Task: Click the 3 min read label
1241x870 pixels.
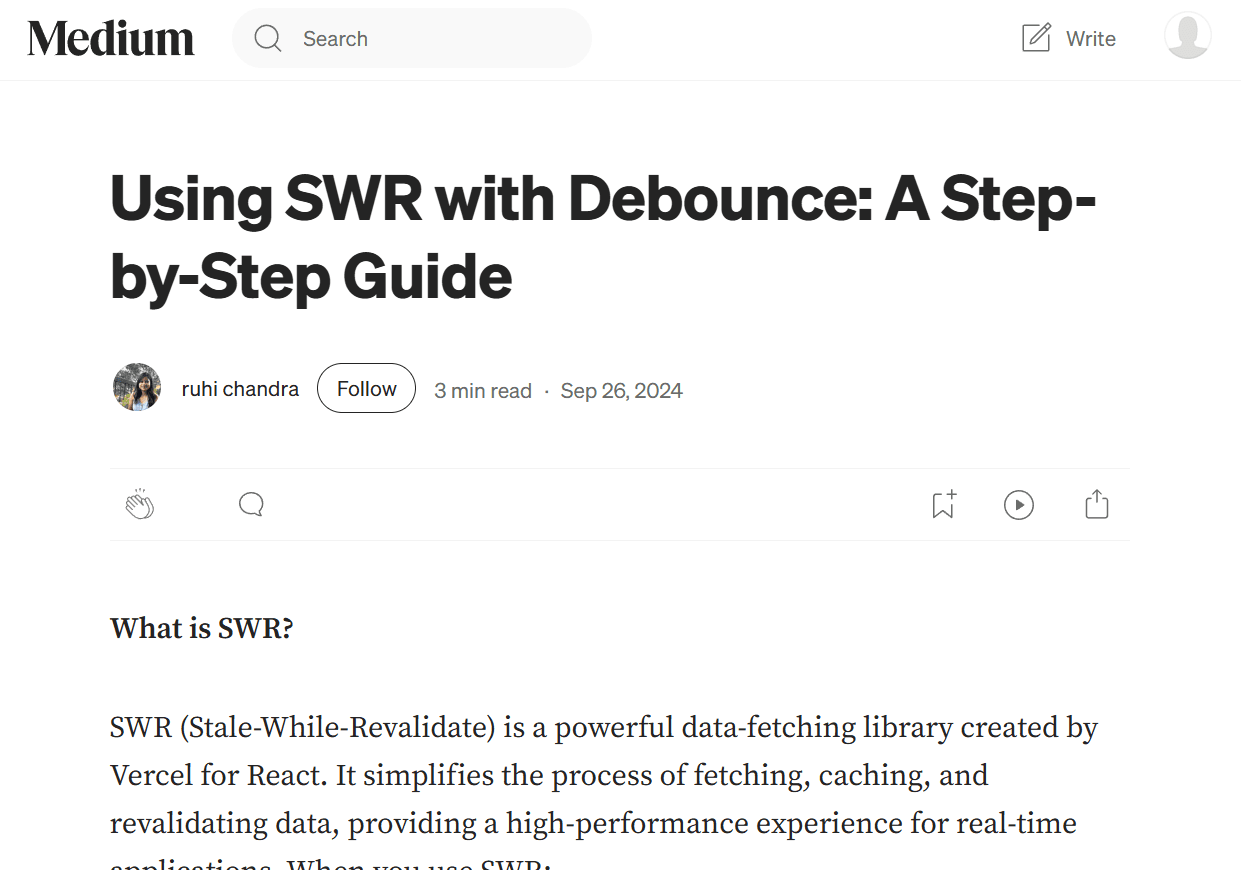Action: (x=482, y=390)
